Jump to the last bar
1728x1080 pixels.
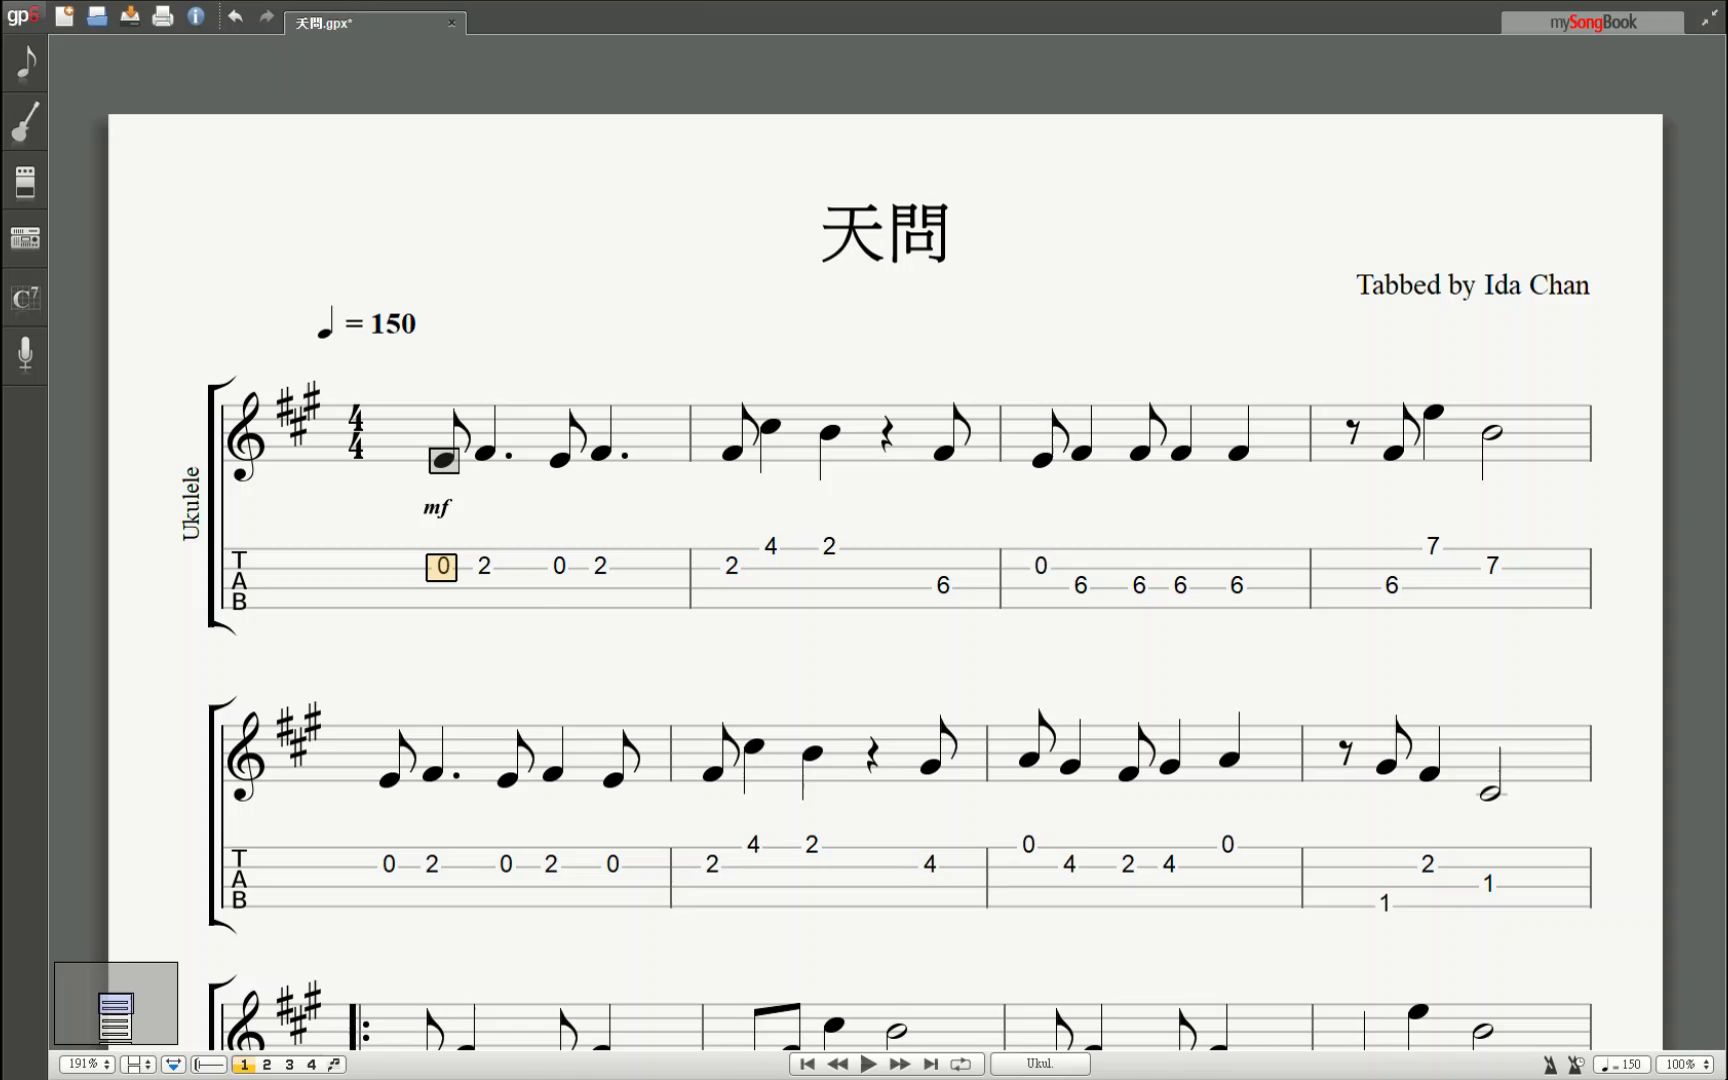click(930, 1064)
